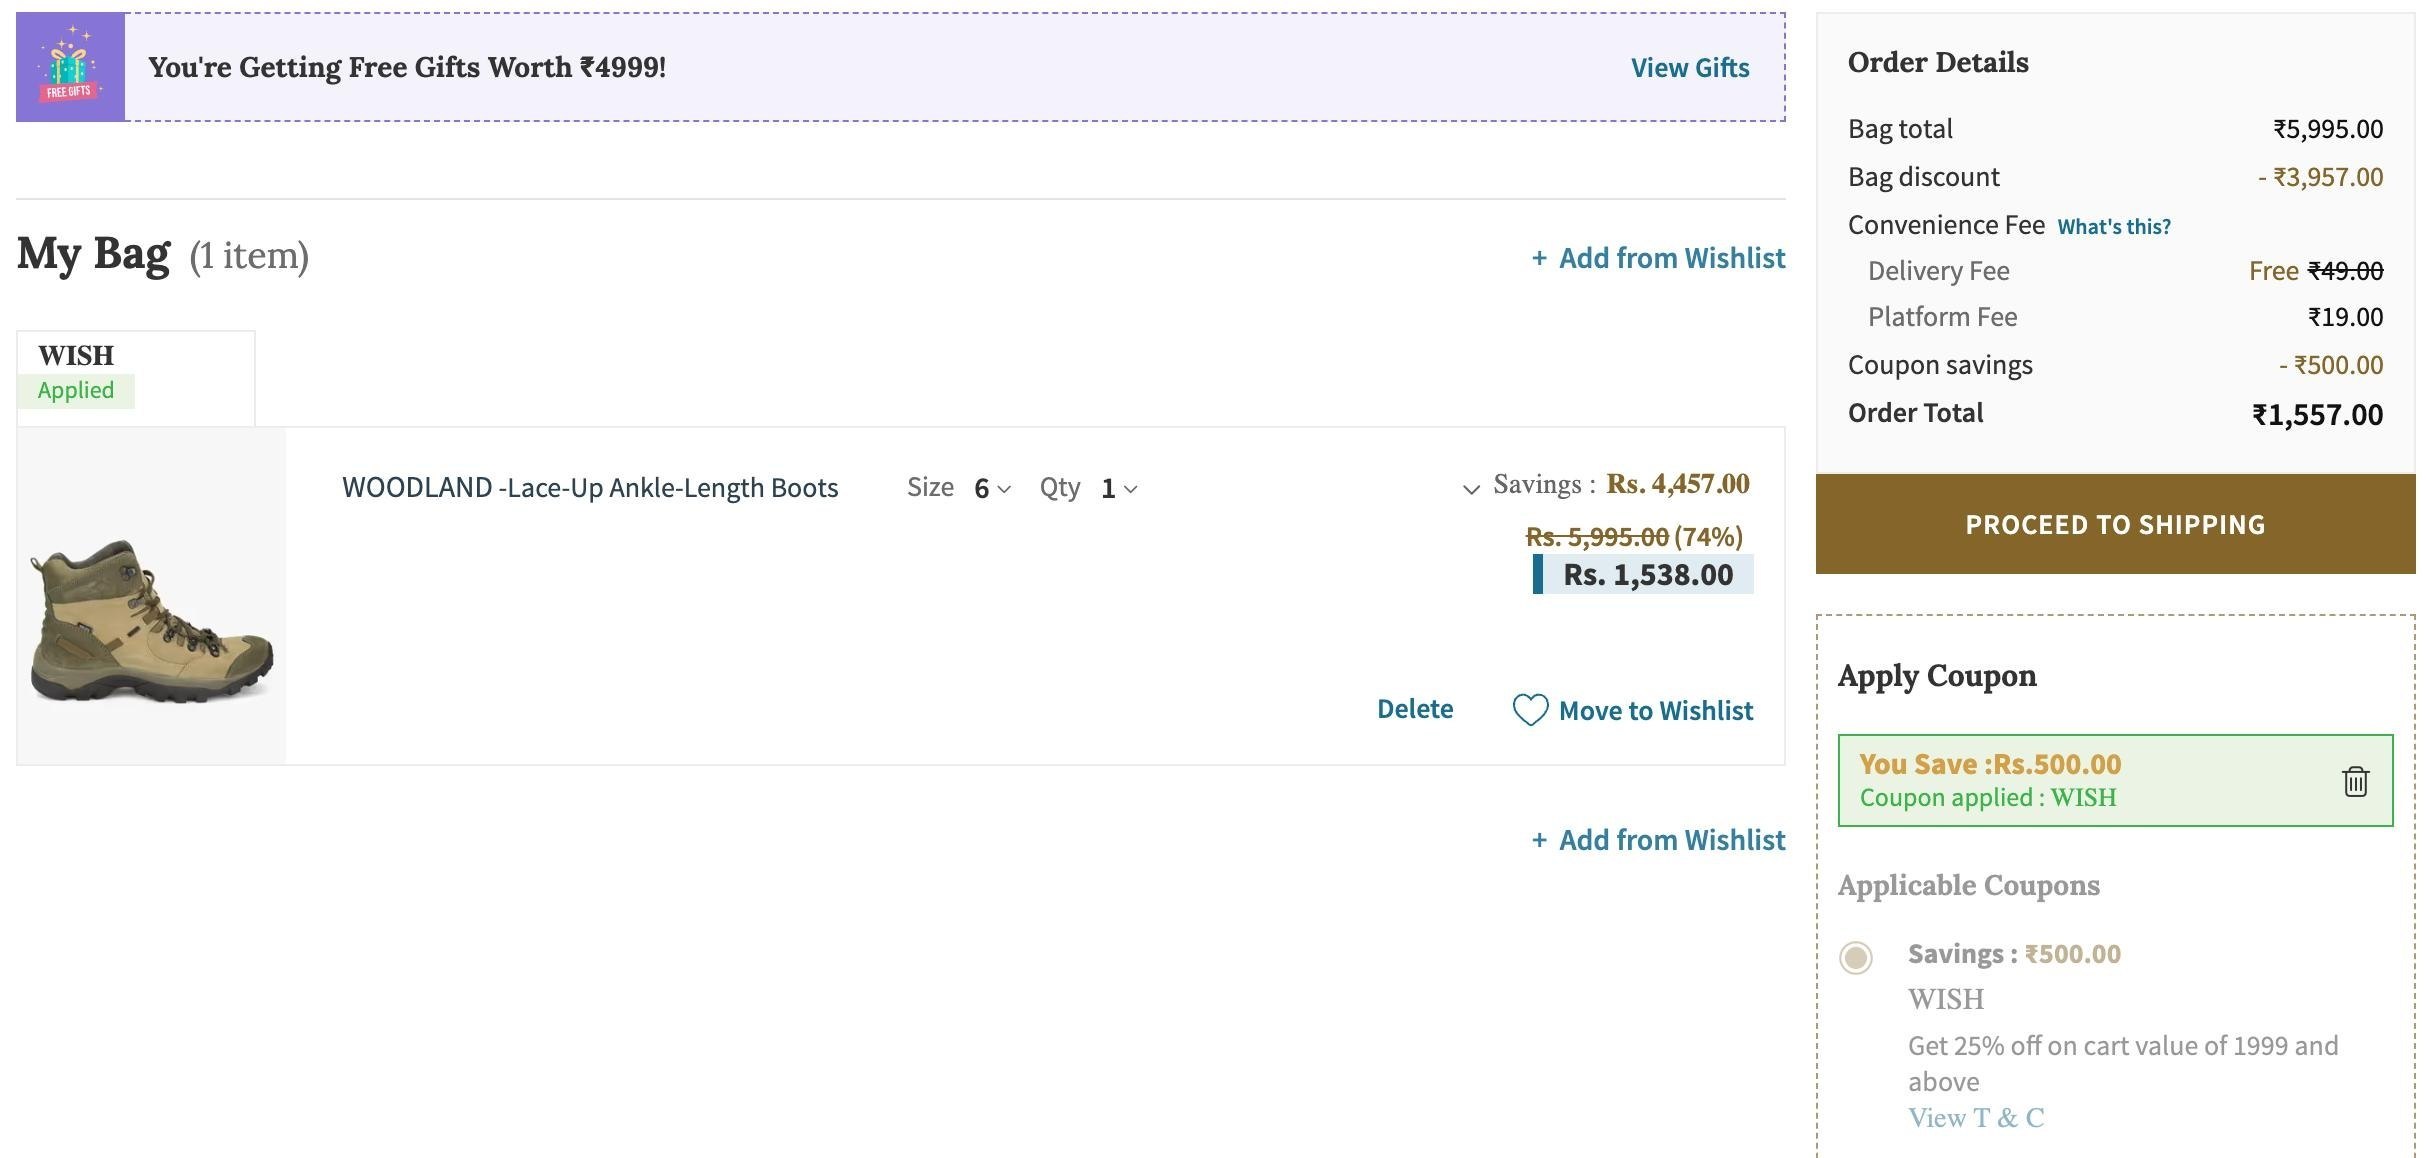This screenshot has width=2426, height=1158.
Task: Click the Rs. 1,538.00 item price
Action: coord(1648,575)
